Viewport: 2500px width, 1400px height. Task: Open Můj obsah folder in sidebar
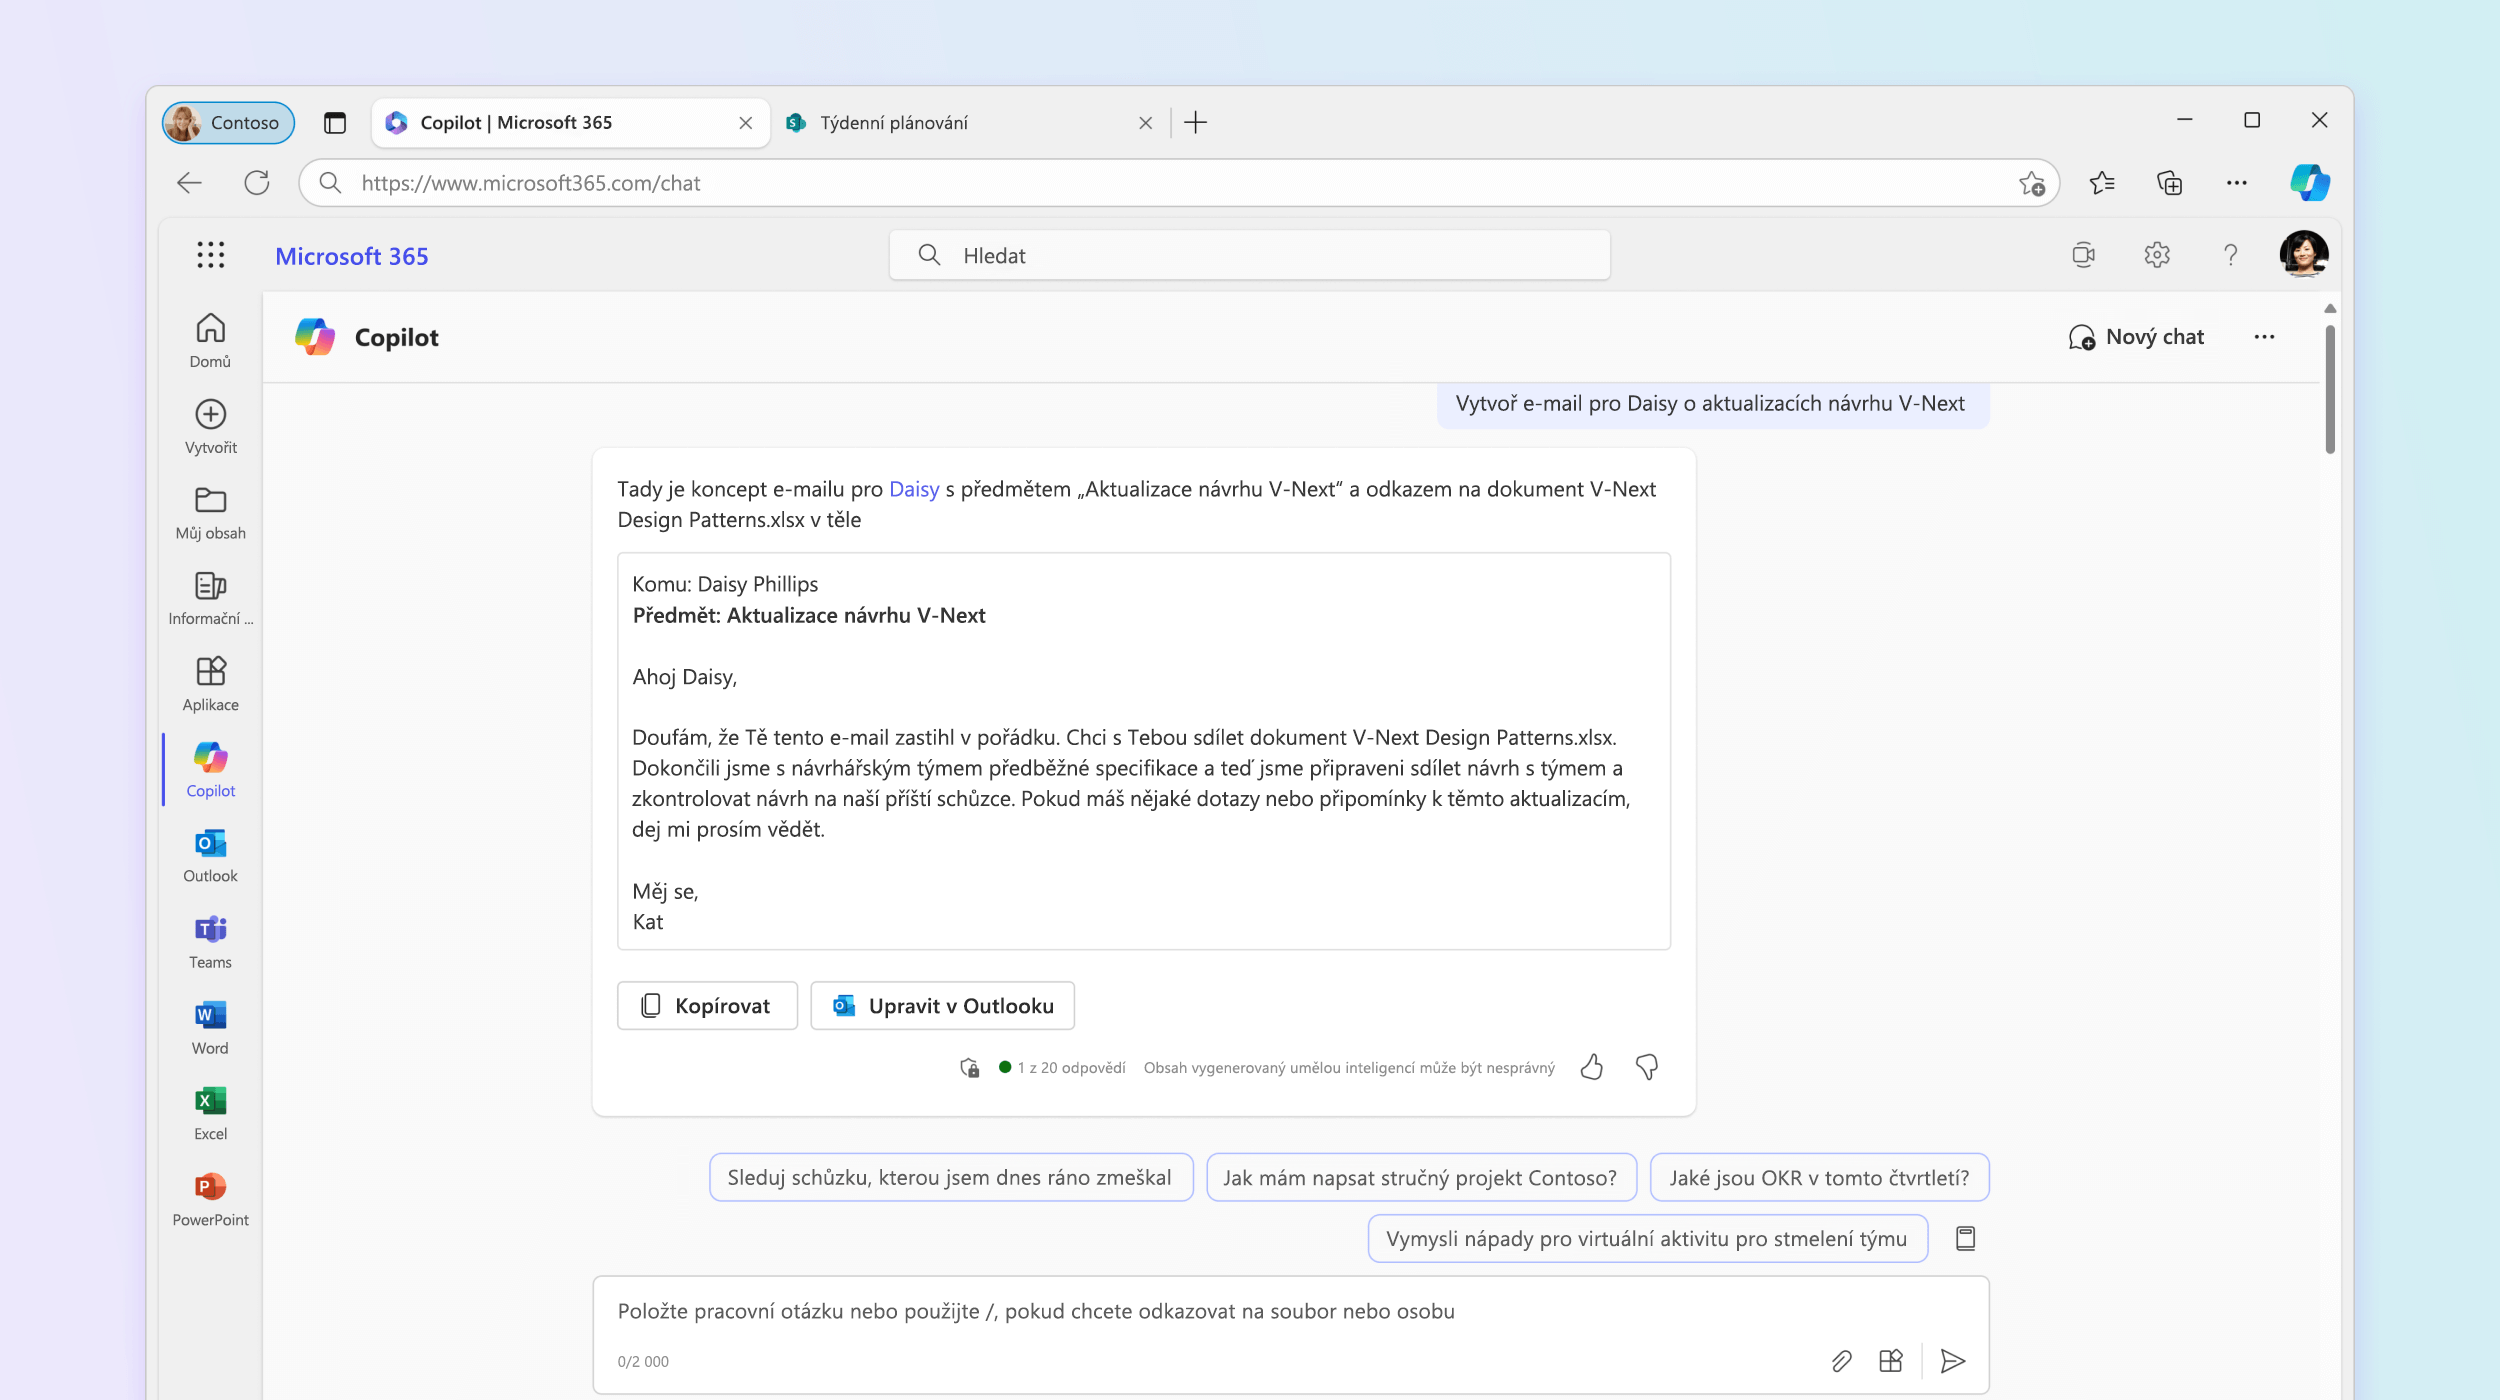coord(210,513)
